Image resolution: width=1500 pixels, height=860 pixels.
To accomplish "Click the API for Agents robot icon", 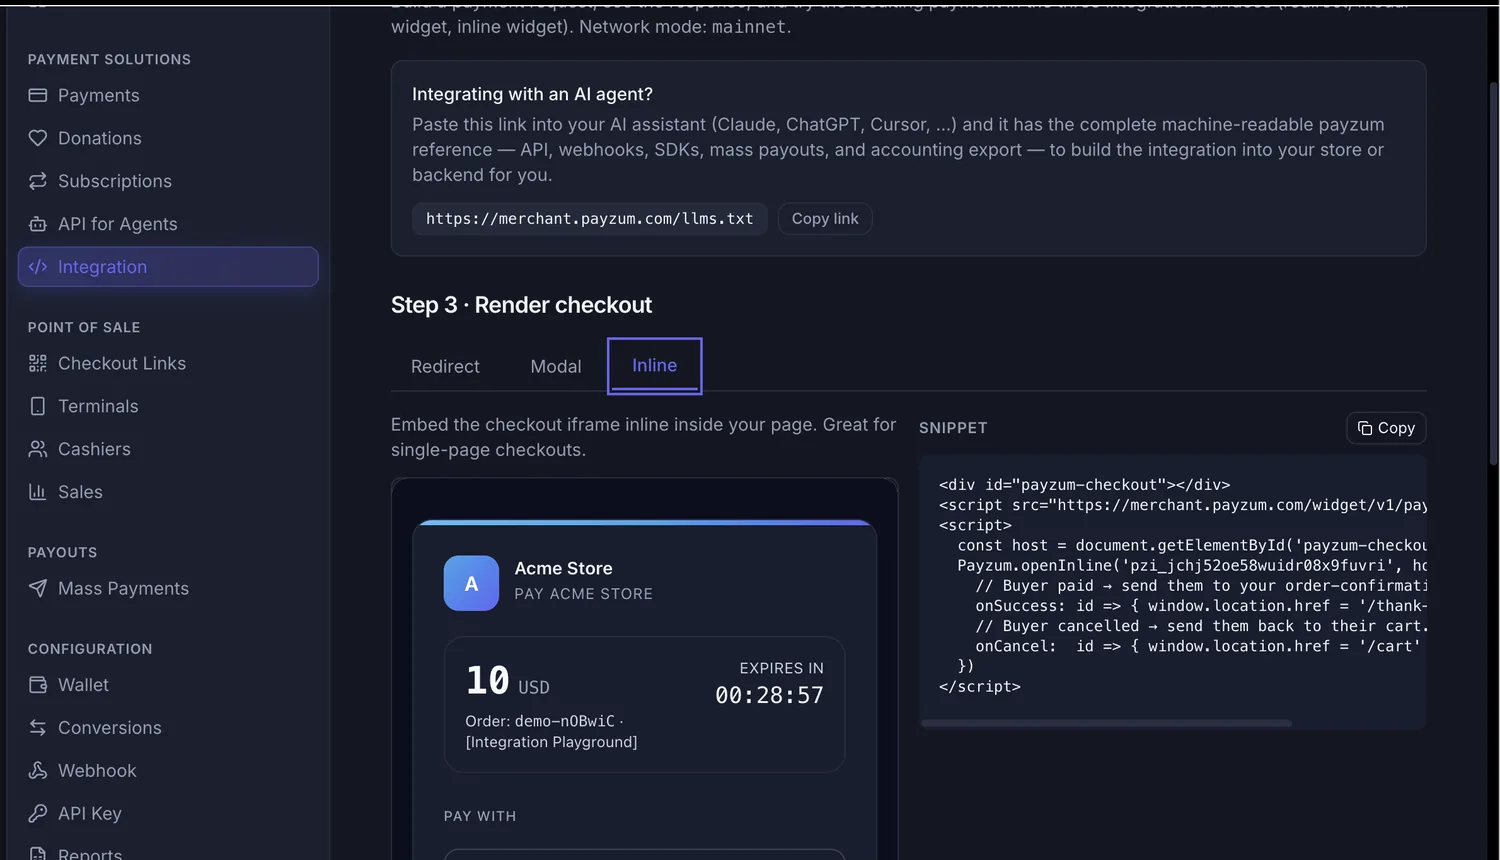I will (38, 224).
